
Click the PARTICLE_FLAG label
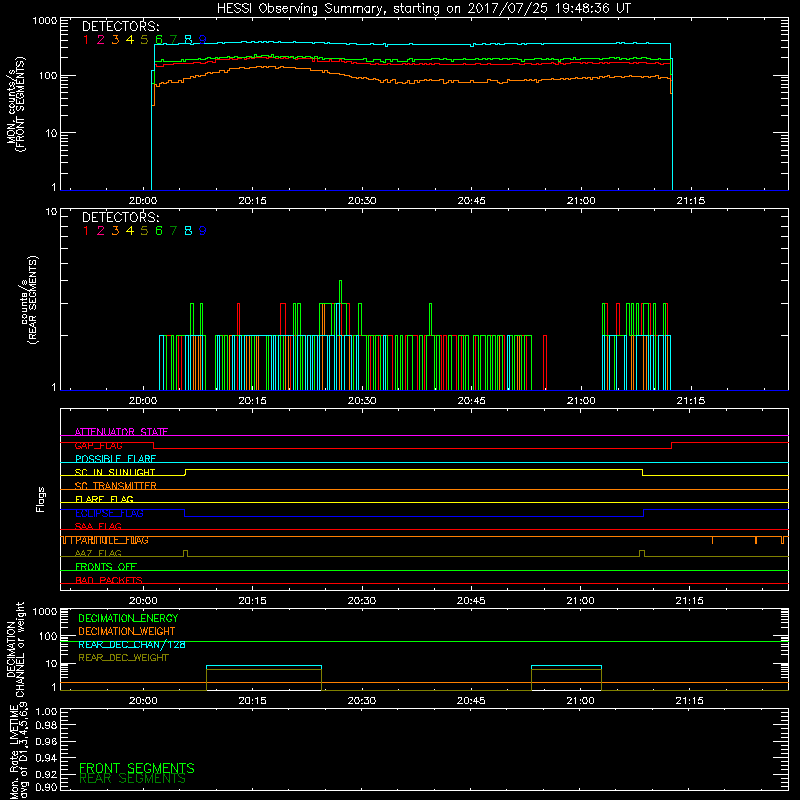pos(112,540)
